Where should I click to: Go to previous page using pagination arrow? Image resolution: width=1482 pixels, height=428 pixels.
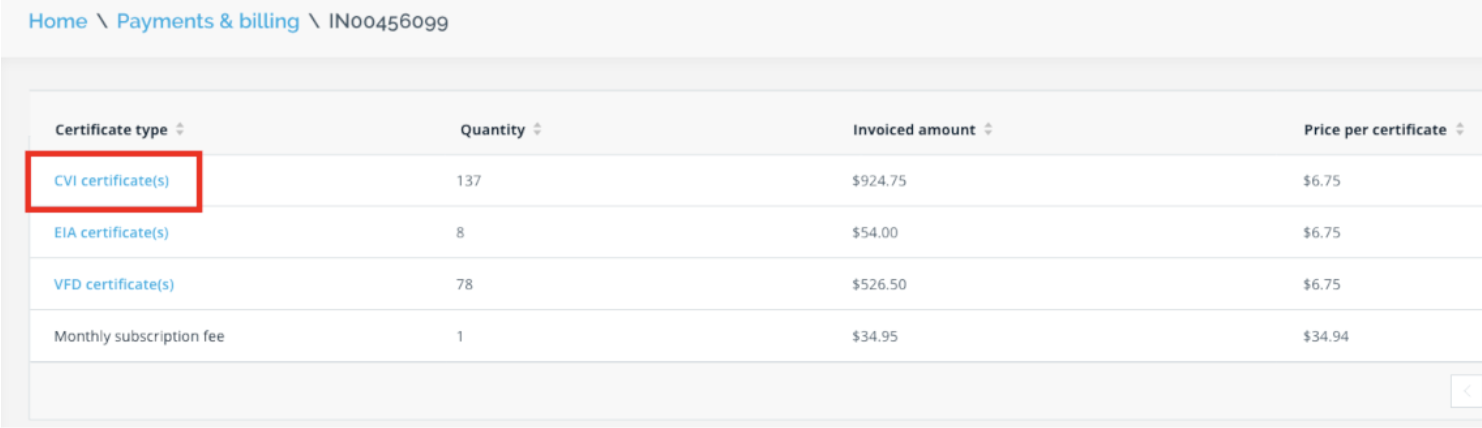(x=1466, y=392)
